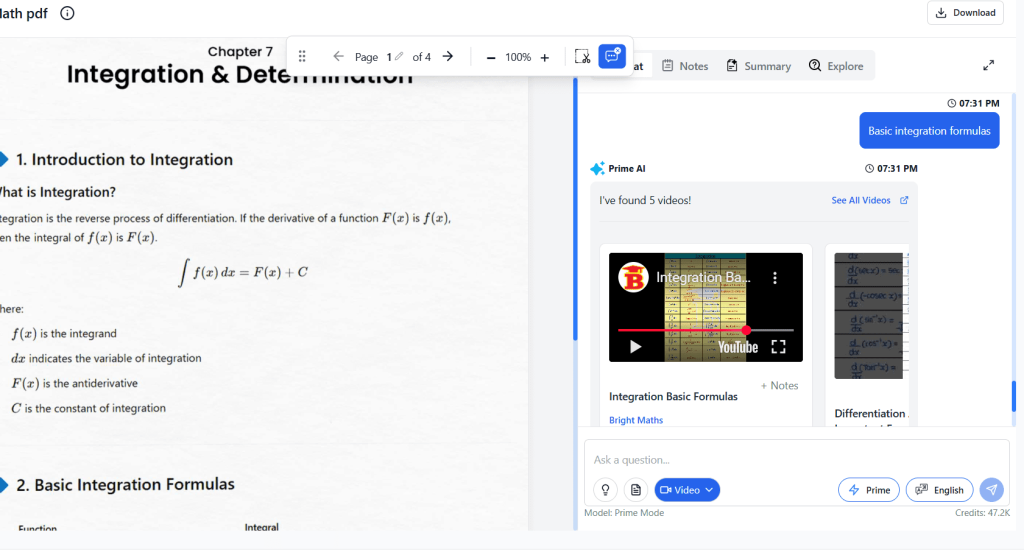This screenshot has height=555, width=1024.
Task: Click the document icon in chat box
Action: [635, 490]
